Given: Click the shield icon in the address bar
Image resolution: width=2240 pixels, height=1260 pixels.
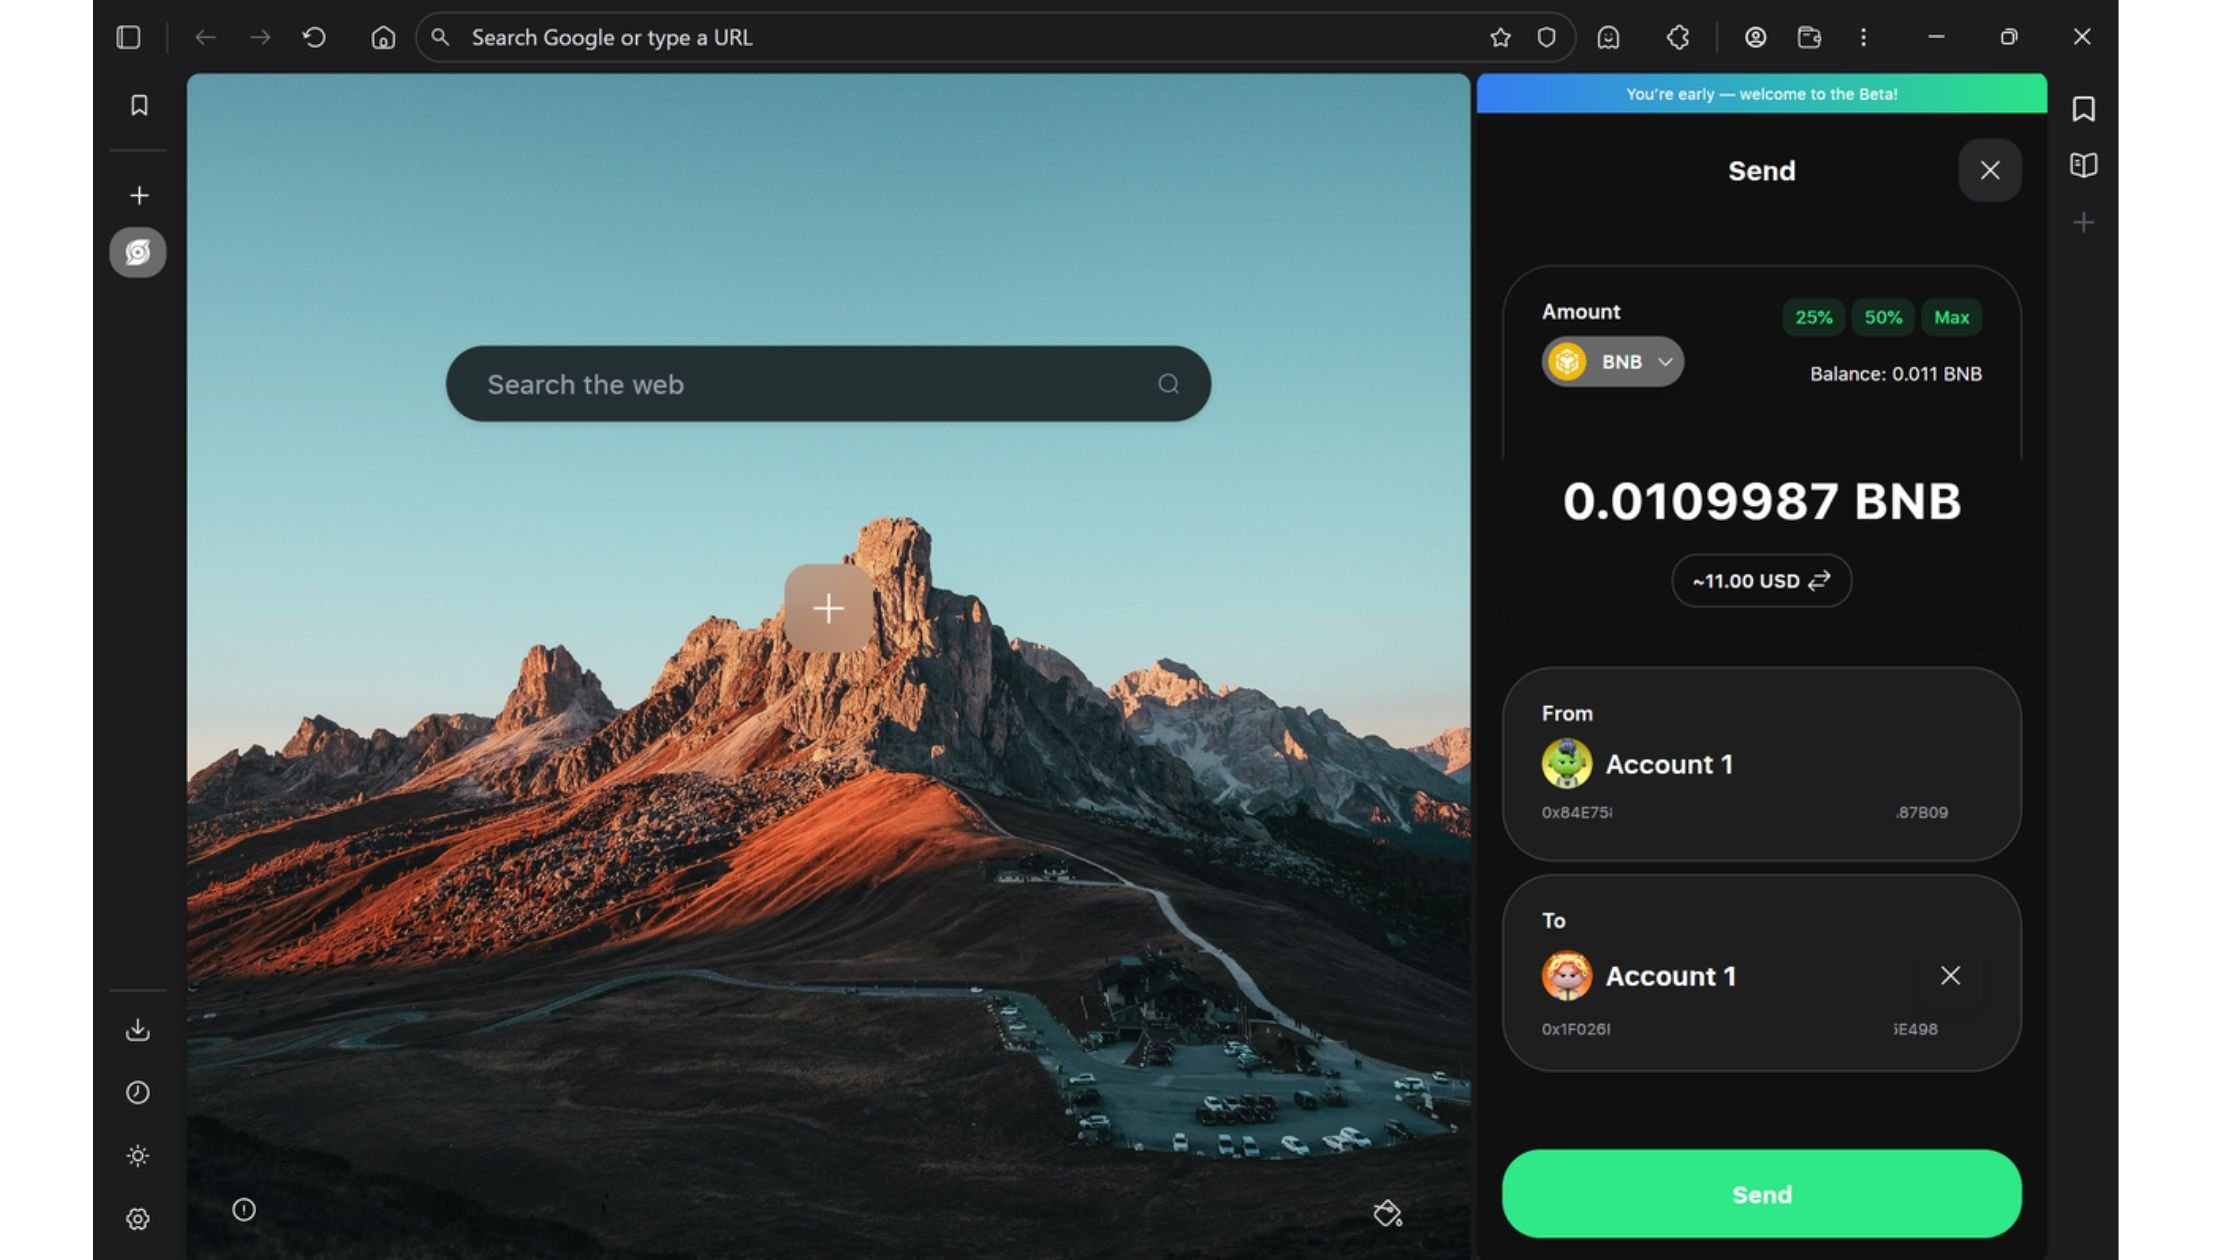Looking at the screenshot, I should [1546, 37].
